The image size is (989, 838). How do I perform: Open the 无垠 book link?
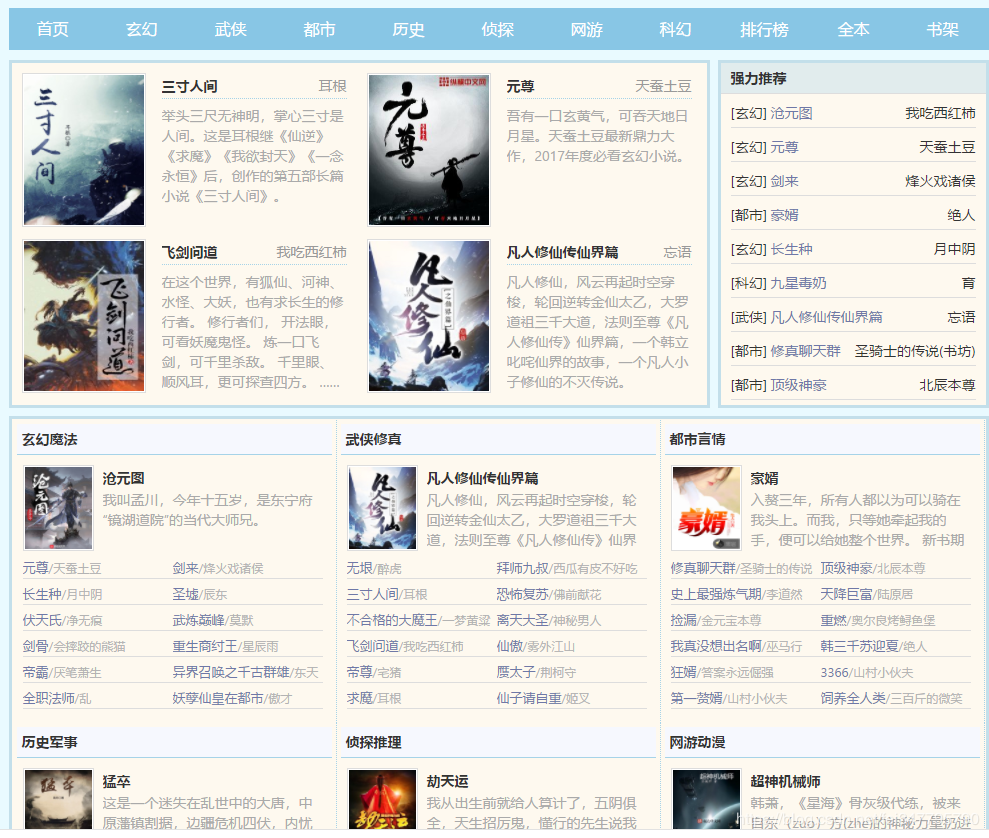click(x=360, y=568)
